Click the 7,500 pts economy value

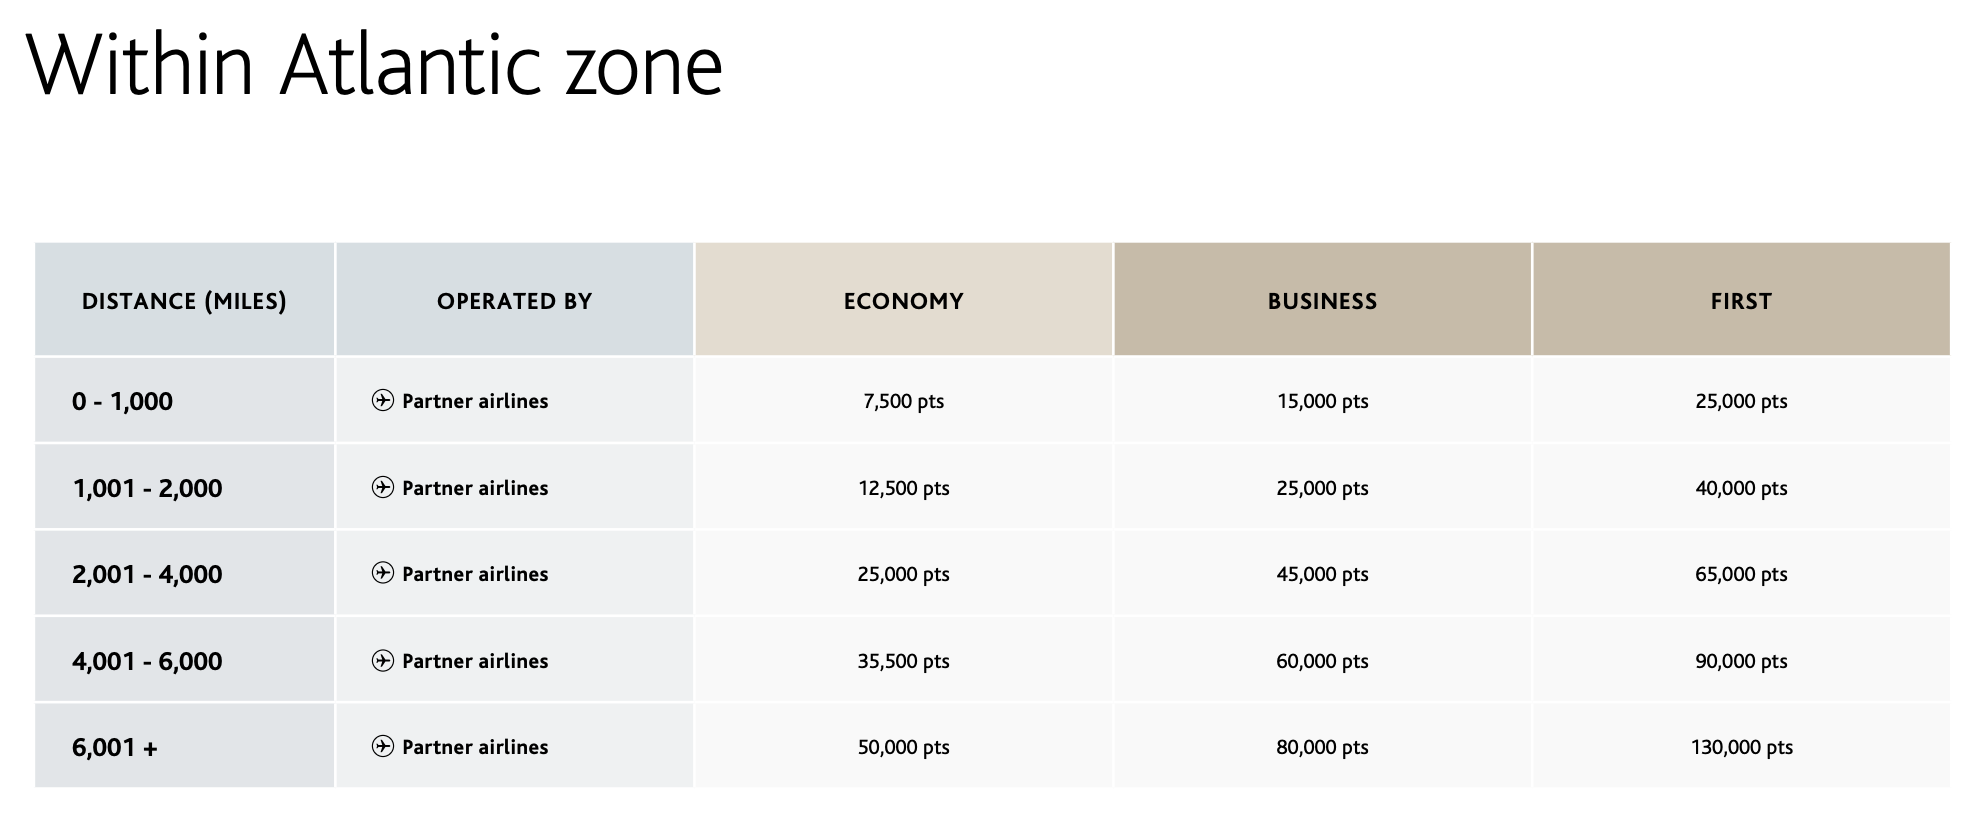coord(903,401)
